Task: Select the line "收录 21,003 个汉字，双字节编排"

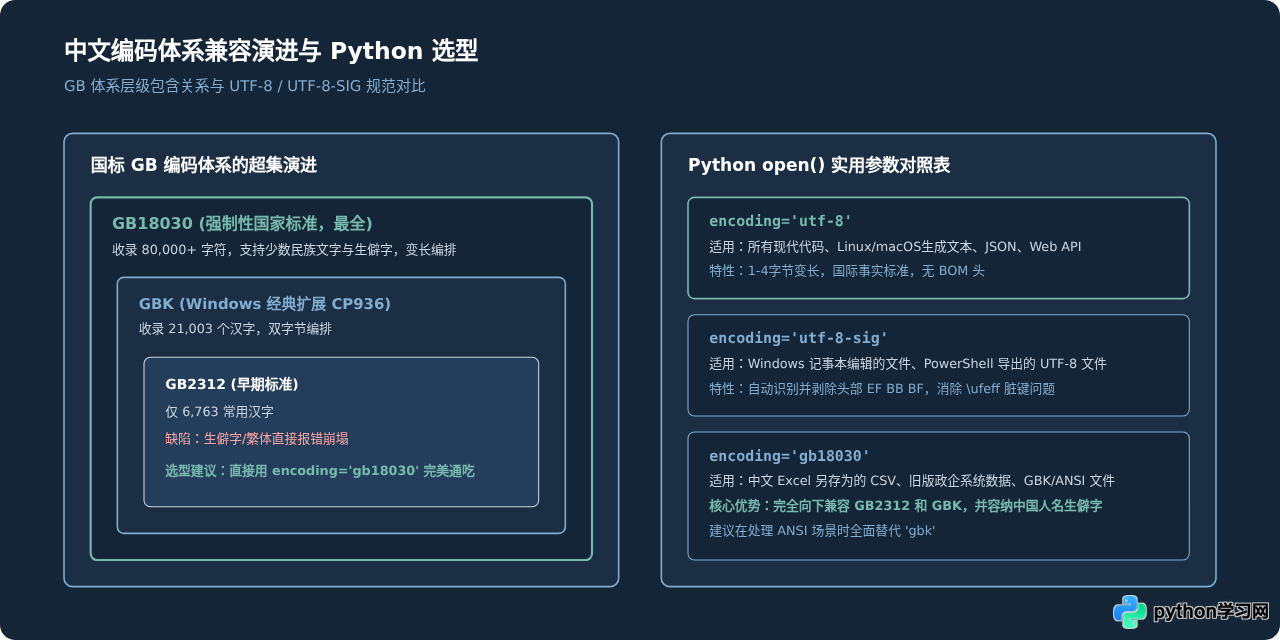Action: click(x=235, y=328)
